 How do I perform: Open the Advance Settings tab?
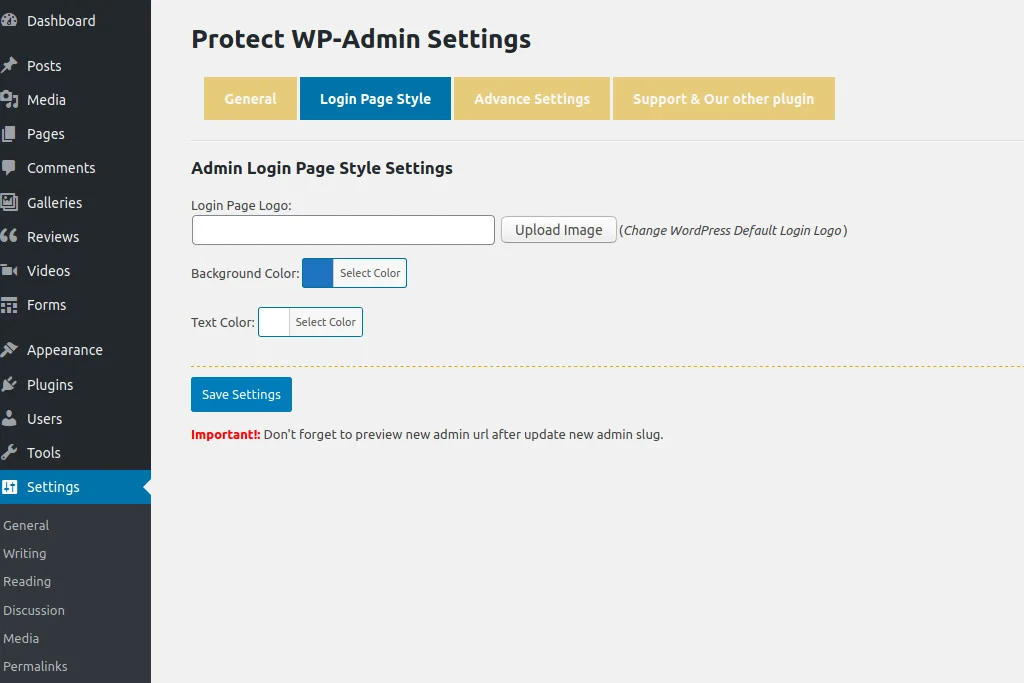[531, 98]
